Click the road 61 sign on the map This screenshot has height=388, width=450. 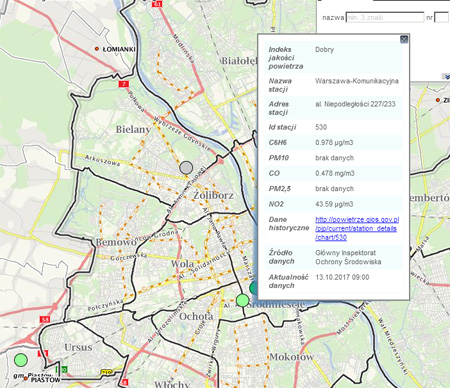coord(156,4)
